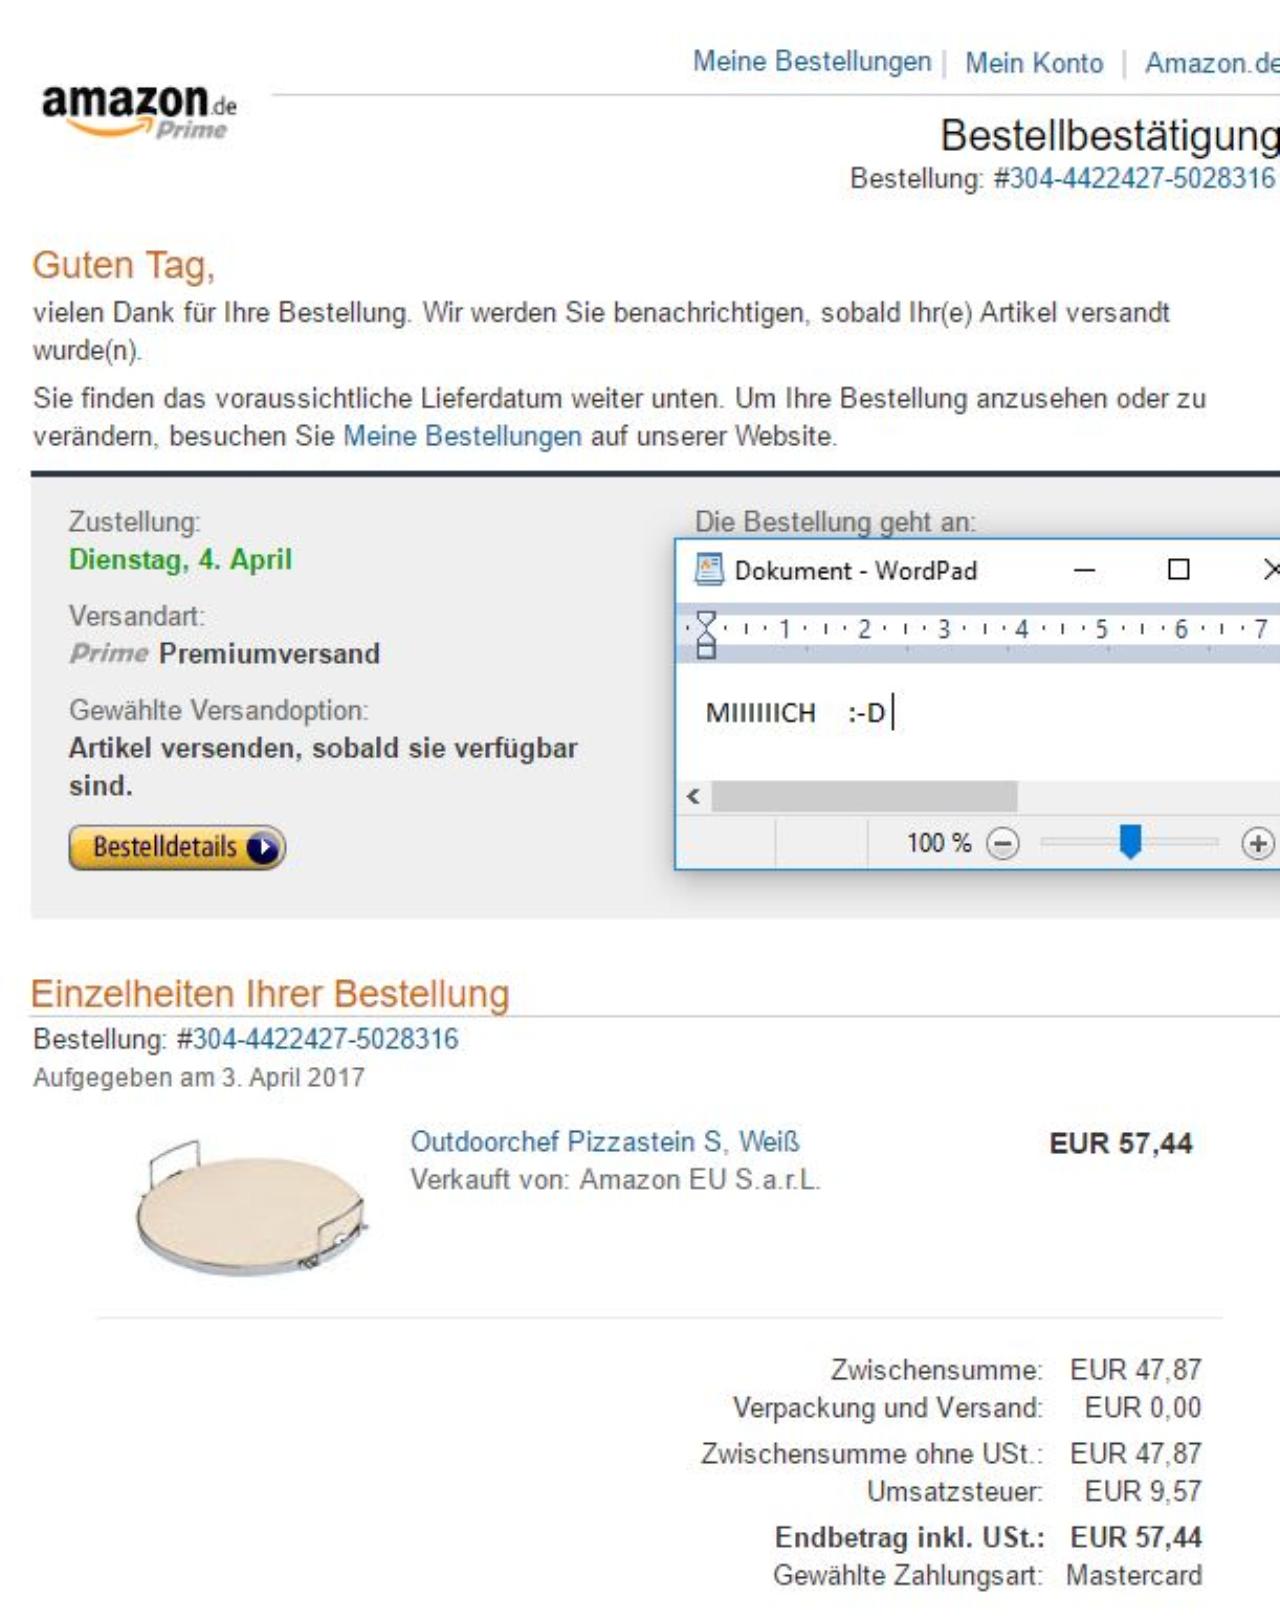
Task: Open the Meine Bestellungen header link
Action: tap(812, 62)
